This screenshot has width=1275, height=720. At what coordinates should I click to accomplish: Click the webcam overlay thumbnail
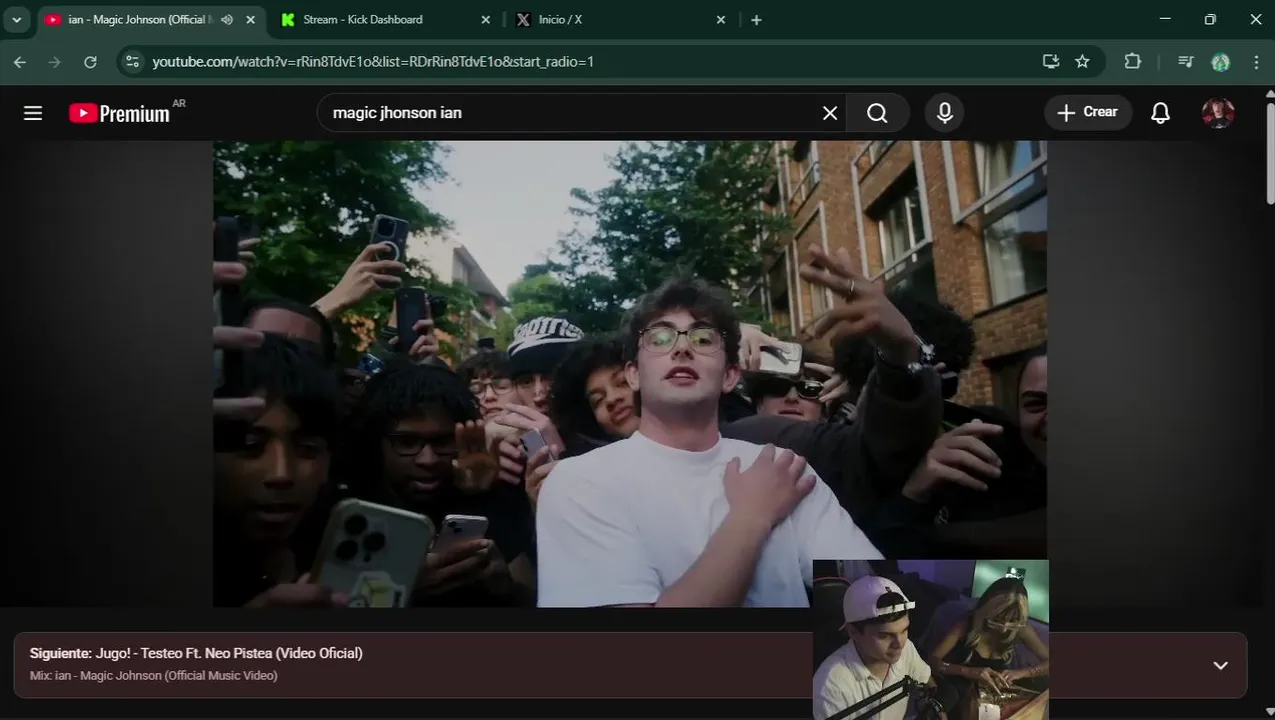pos(931,640)
